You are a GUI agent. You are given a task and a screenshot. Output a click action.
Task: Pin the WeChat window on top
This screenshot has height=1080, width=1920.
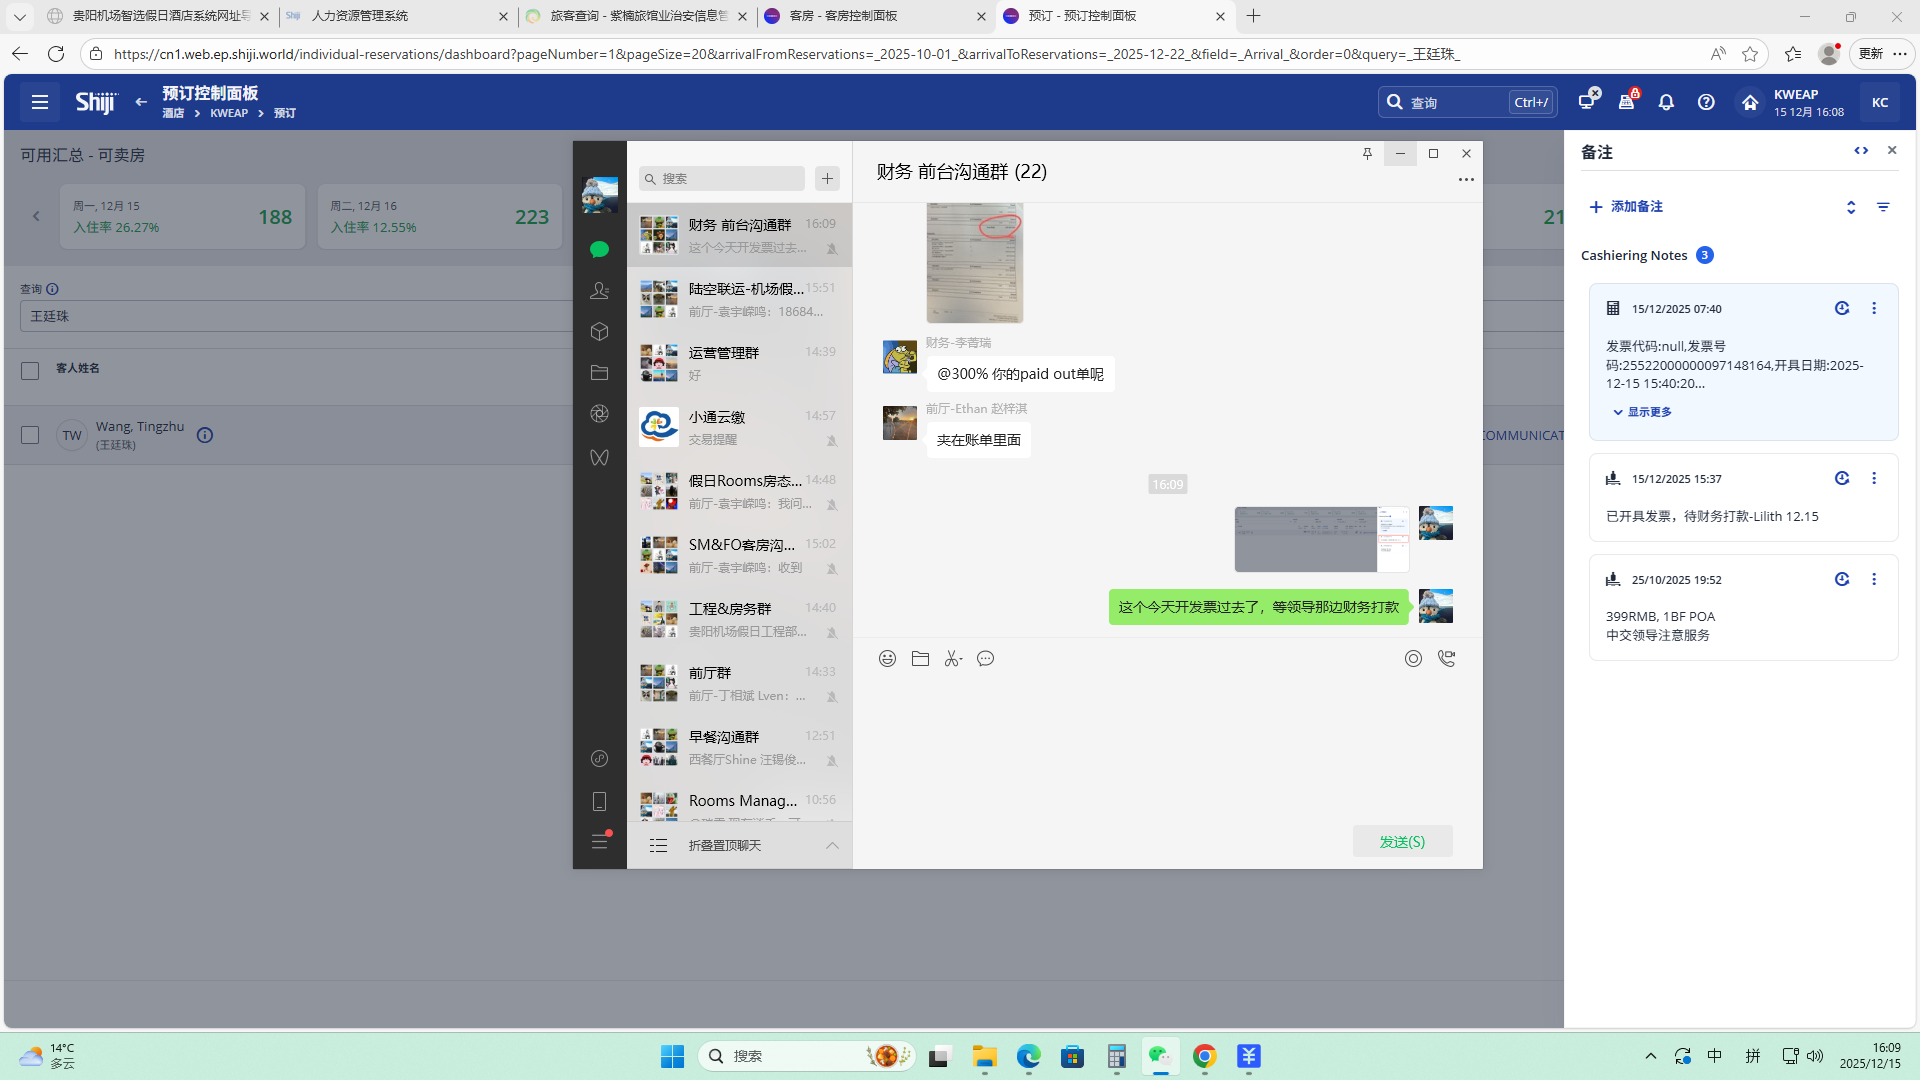(x=1367, y=153)
